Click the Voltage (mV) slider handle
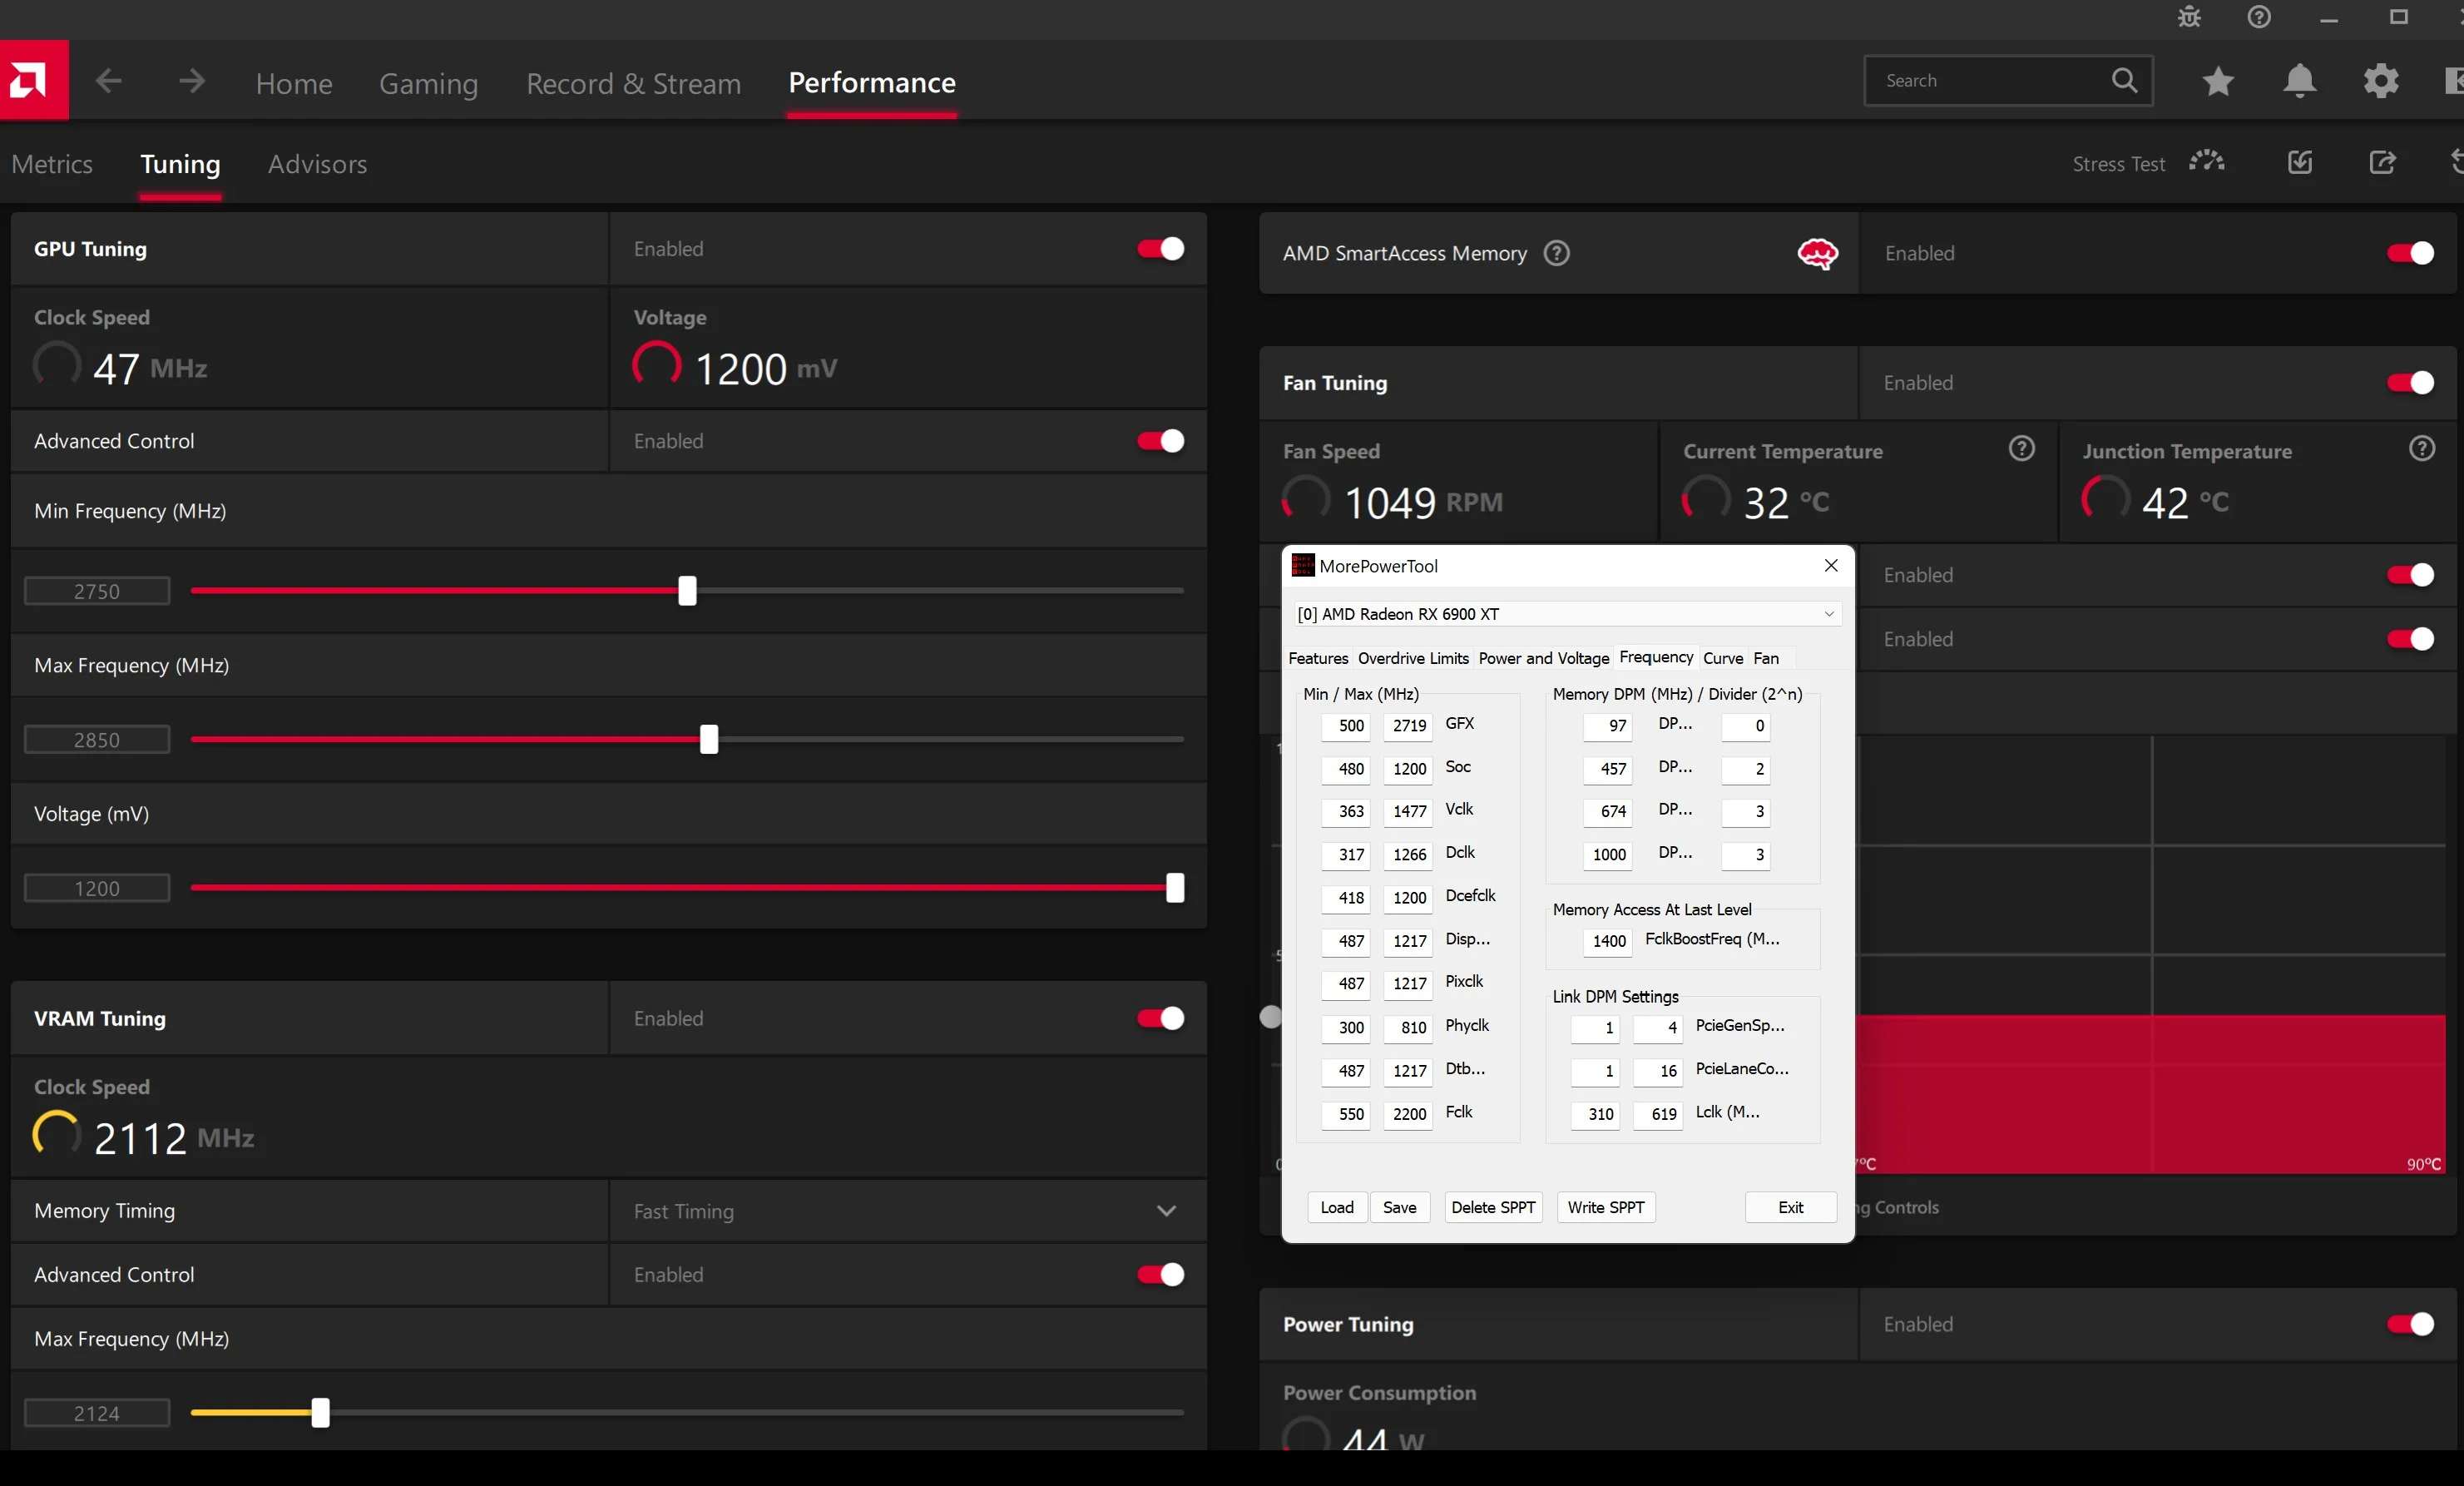The width and height of the screenshot is (2464, 1486). click(x=1175, y=888)
